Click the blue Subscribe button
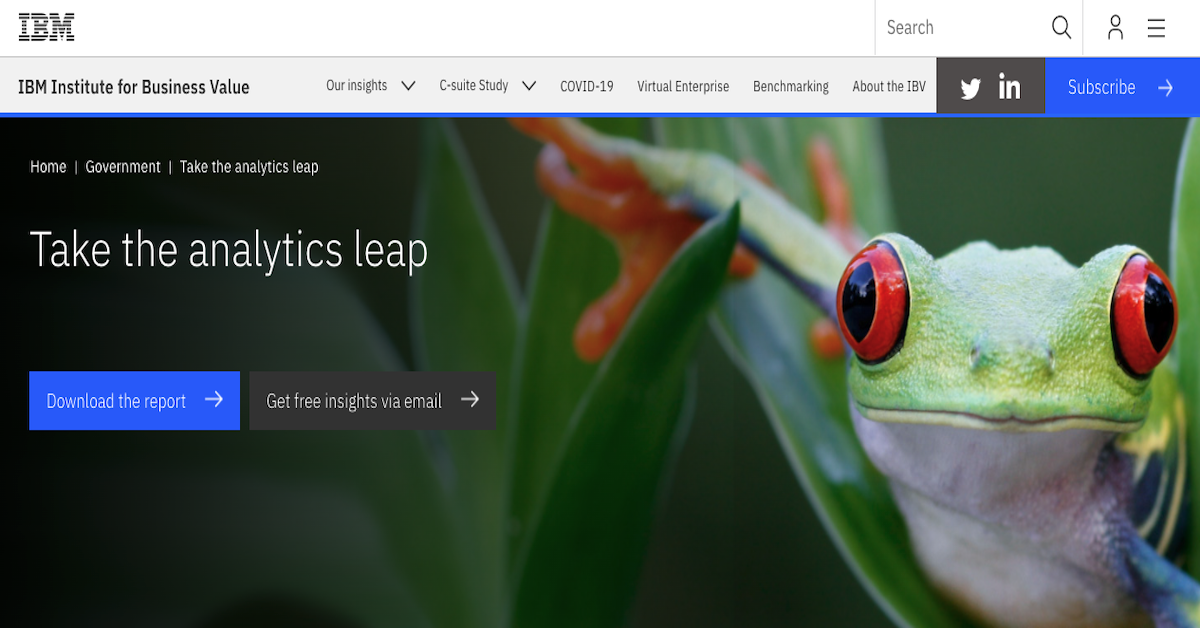The width and height of the screenshot is (1200, 628). click(1121, 87)
